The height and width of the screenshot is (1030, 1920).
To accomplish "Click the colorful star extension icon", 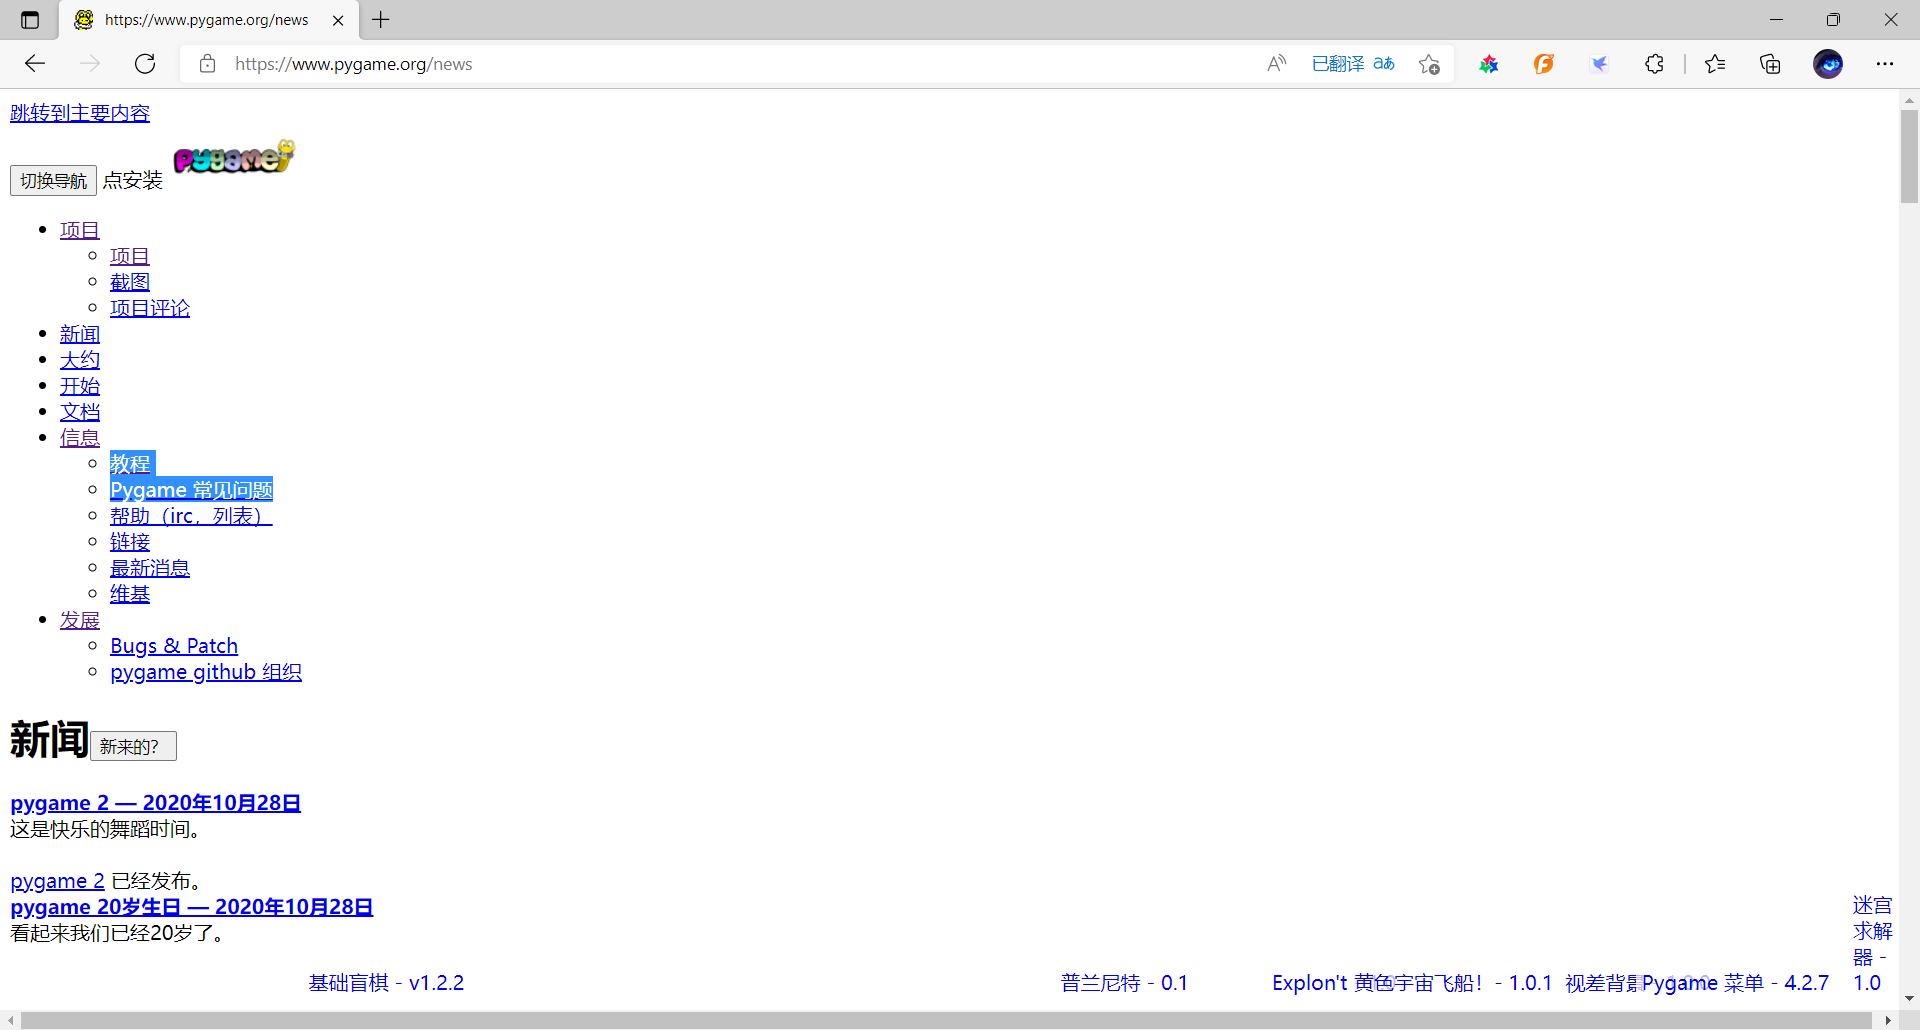I will tap(1489, 64).
